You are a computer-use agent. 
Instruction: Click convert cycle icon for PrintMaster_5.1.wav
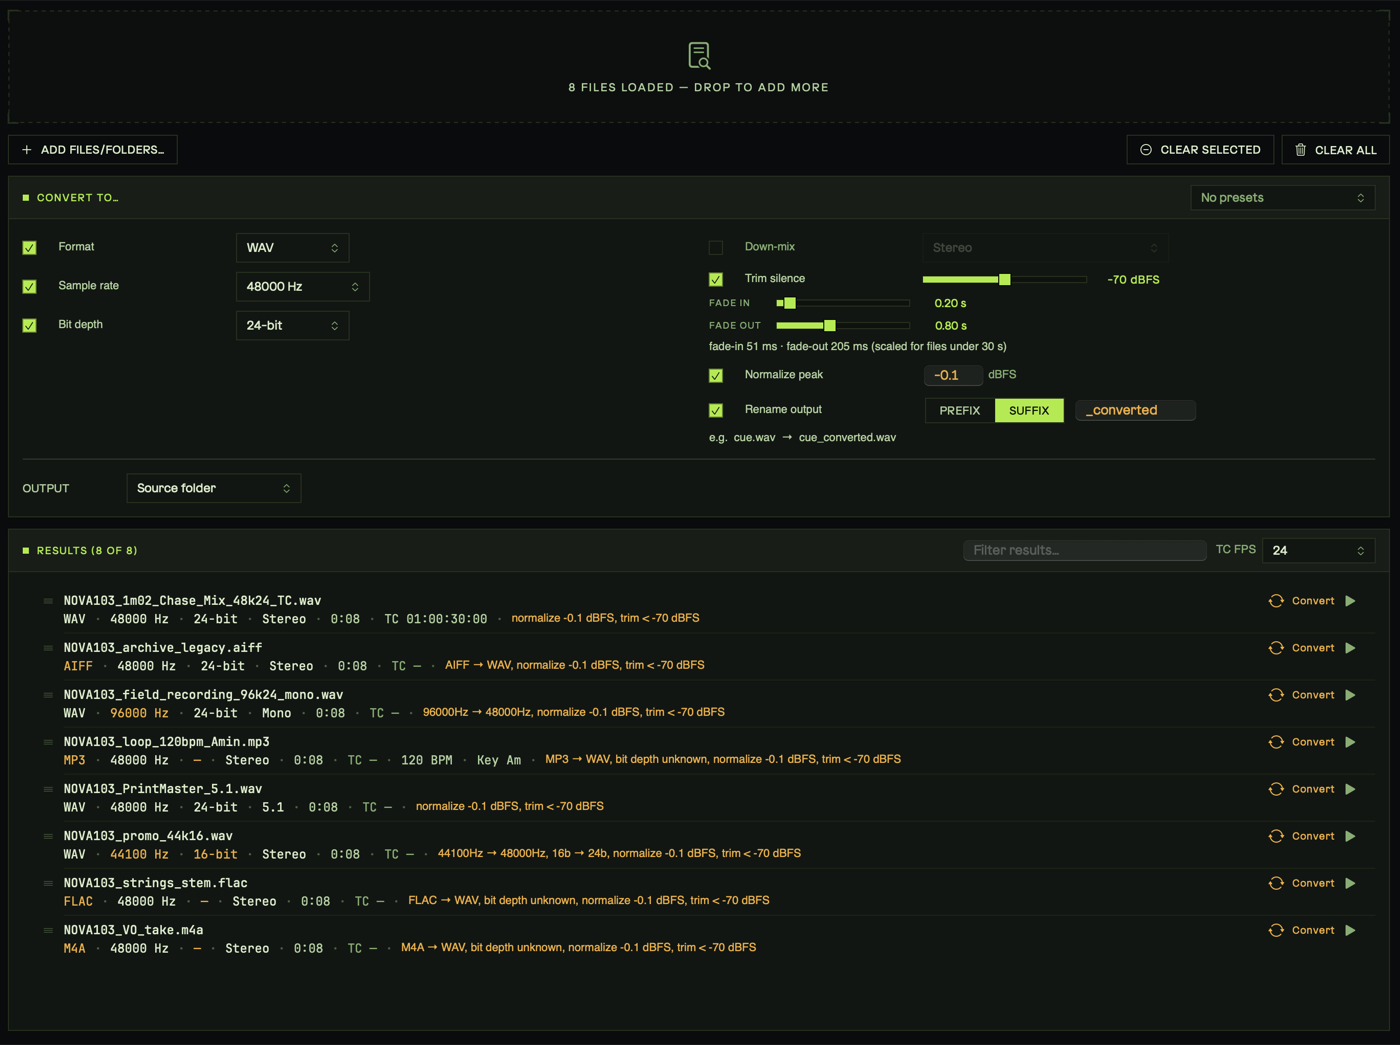pyautogui.click(x=1276, y=789)
